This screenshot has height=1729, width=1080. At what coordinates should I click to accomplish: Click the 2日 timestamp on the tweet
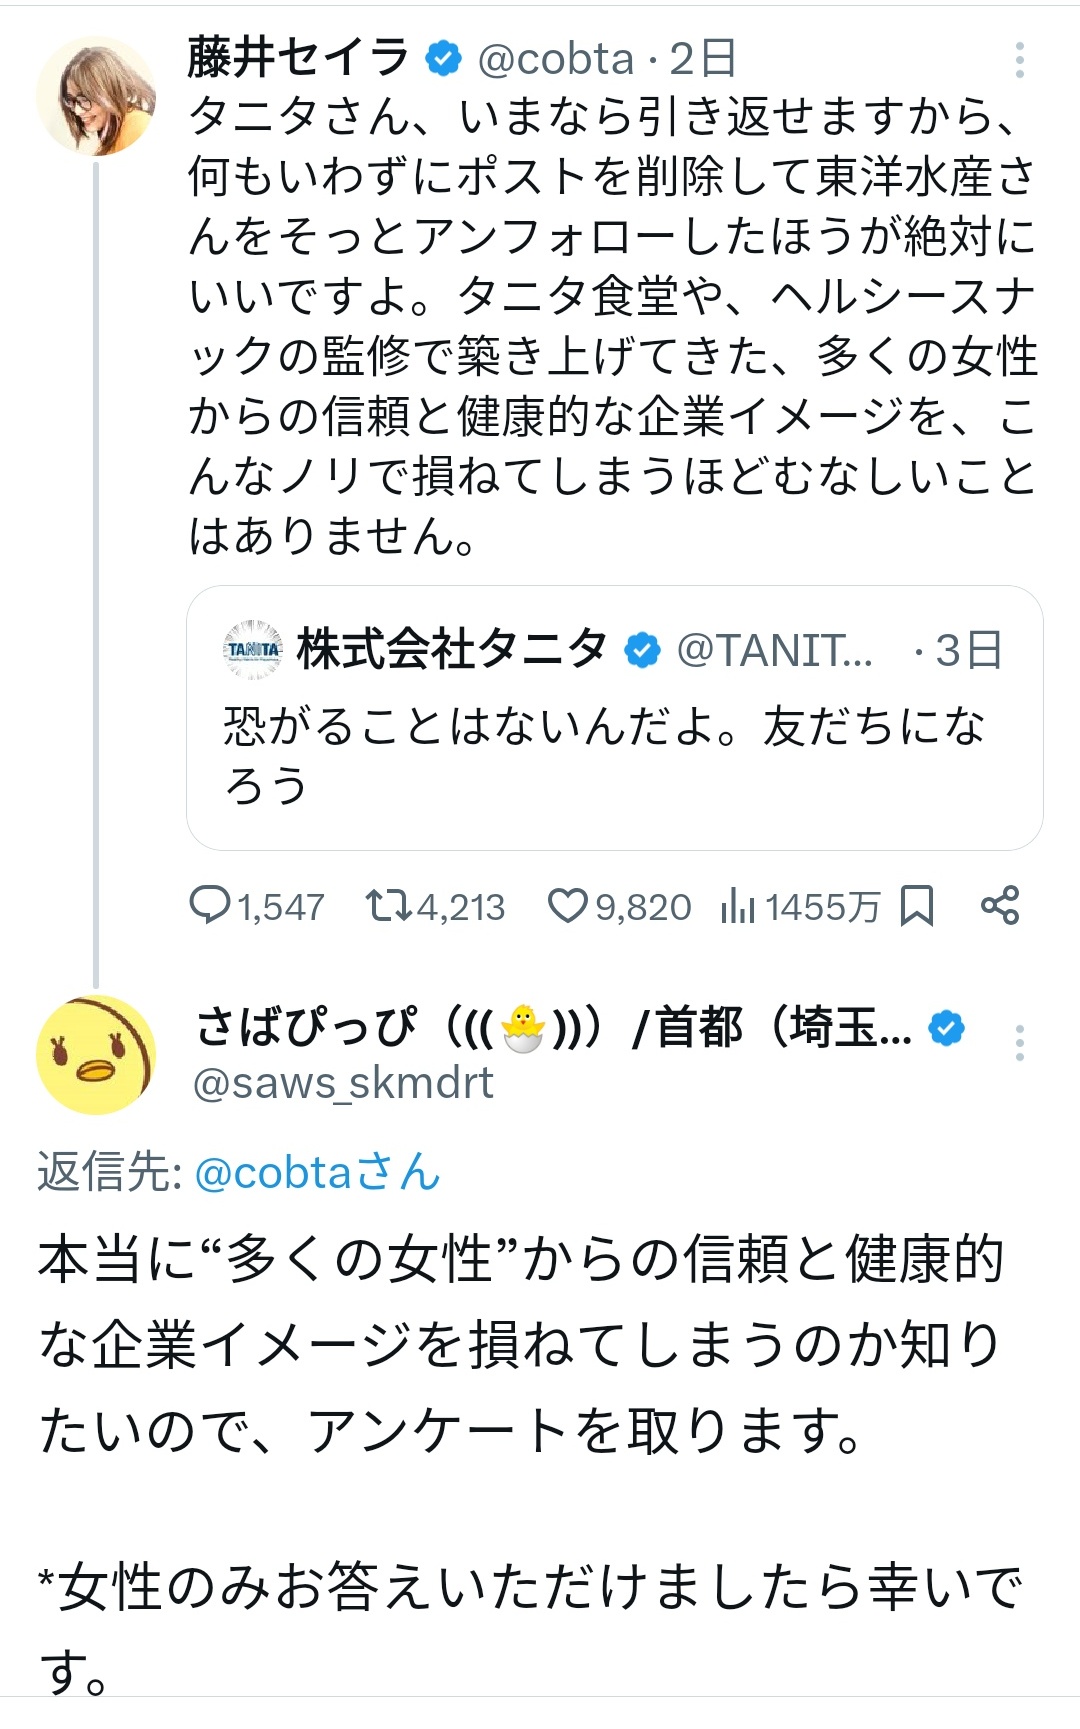pos(703,59)
